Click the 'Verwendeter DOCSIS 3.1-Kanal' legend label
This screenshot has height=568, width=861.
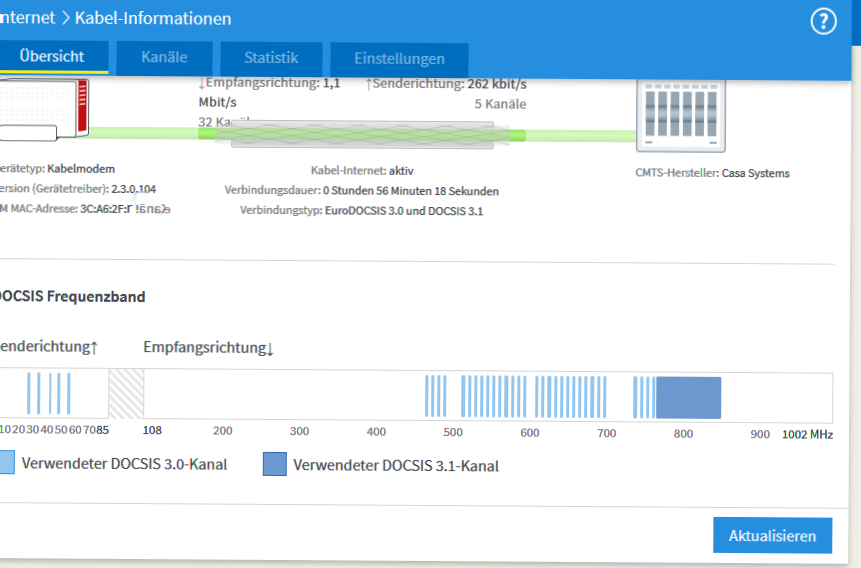pos(396,466)
